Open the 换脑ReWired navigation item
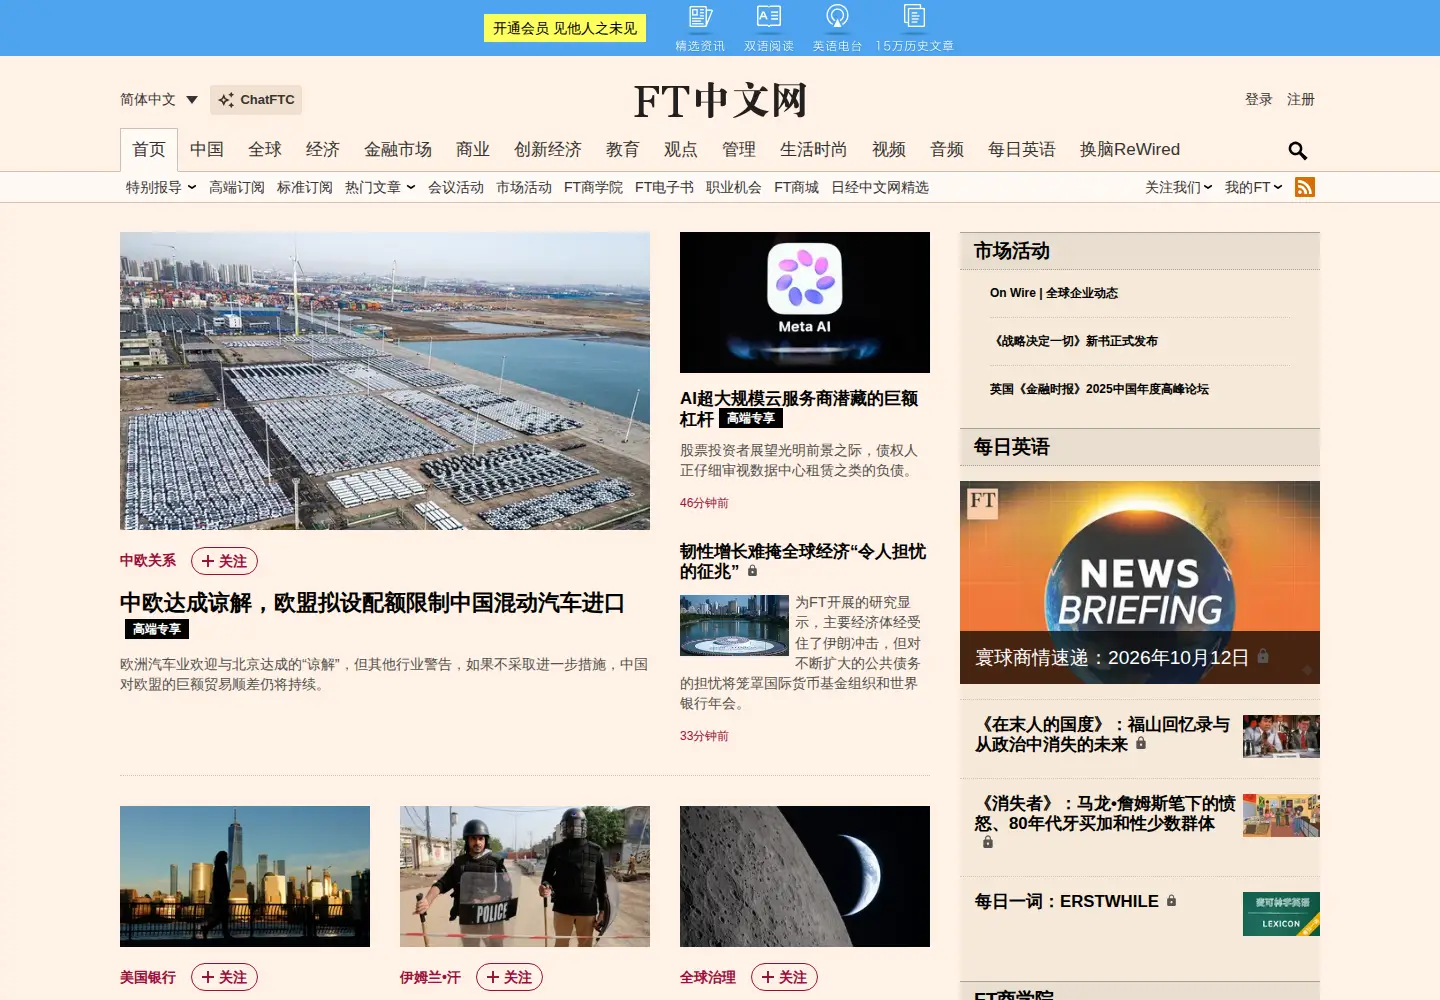The height and width of the screenshot is (1000, 1440). (x=1130, y=150)
